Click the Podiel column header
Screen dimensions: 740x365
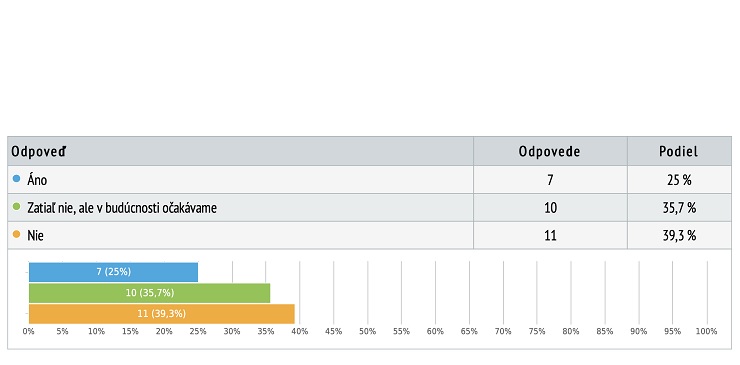[679, 152]
